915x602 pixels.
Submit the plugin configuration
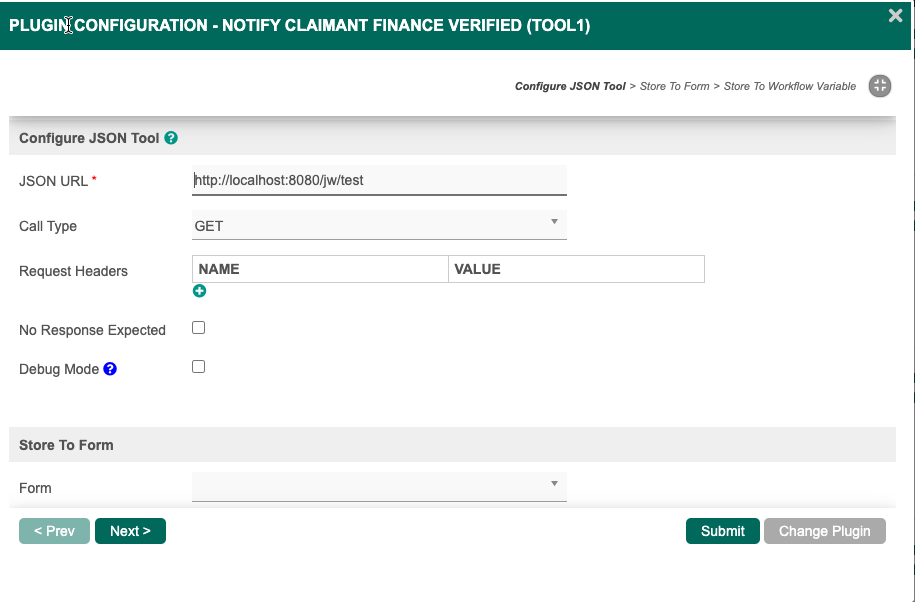(x=722, y=531)
